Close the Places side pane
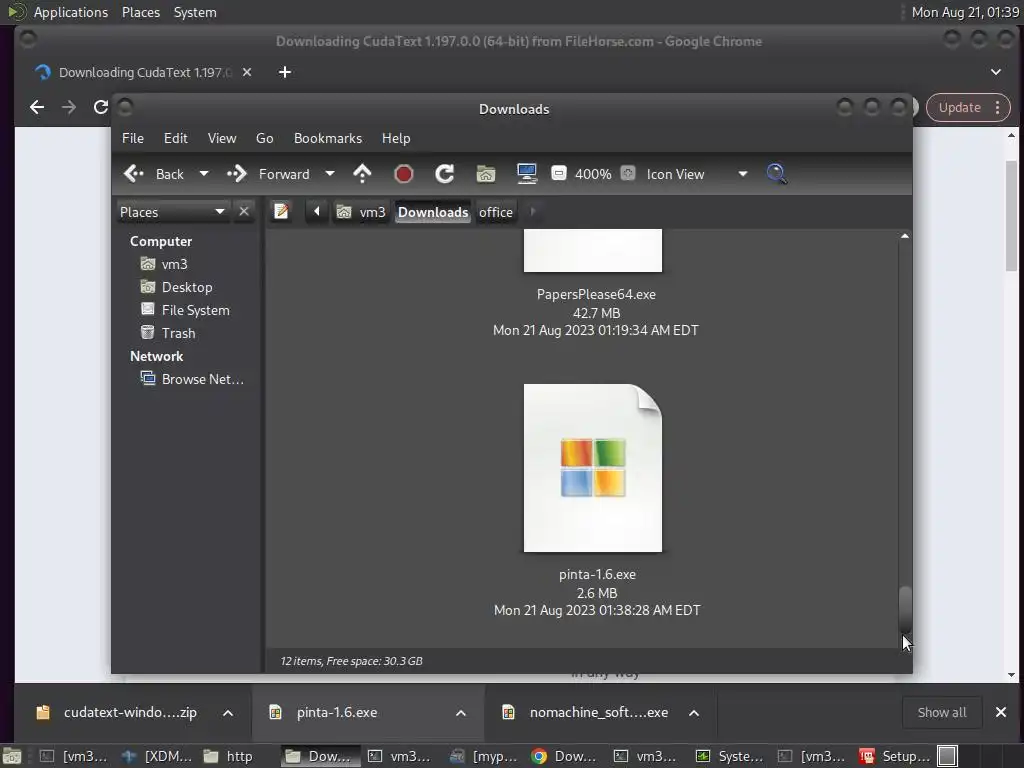 point(244,212)
